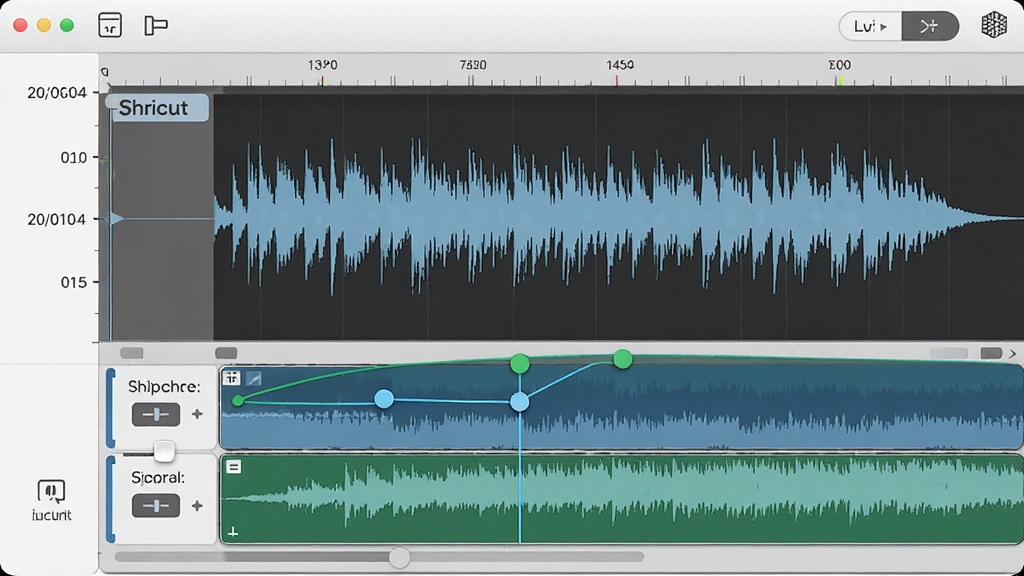Viewport: 1024px width, 576px height.
Task: Click the yellow-green marker near E00 on the ruler
Action: point(840,81)
